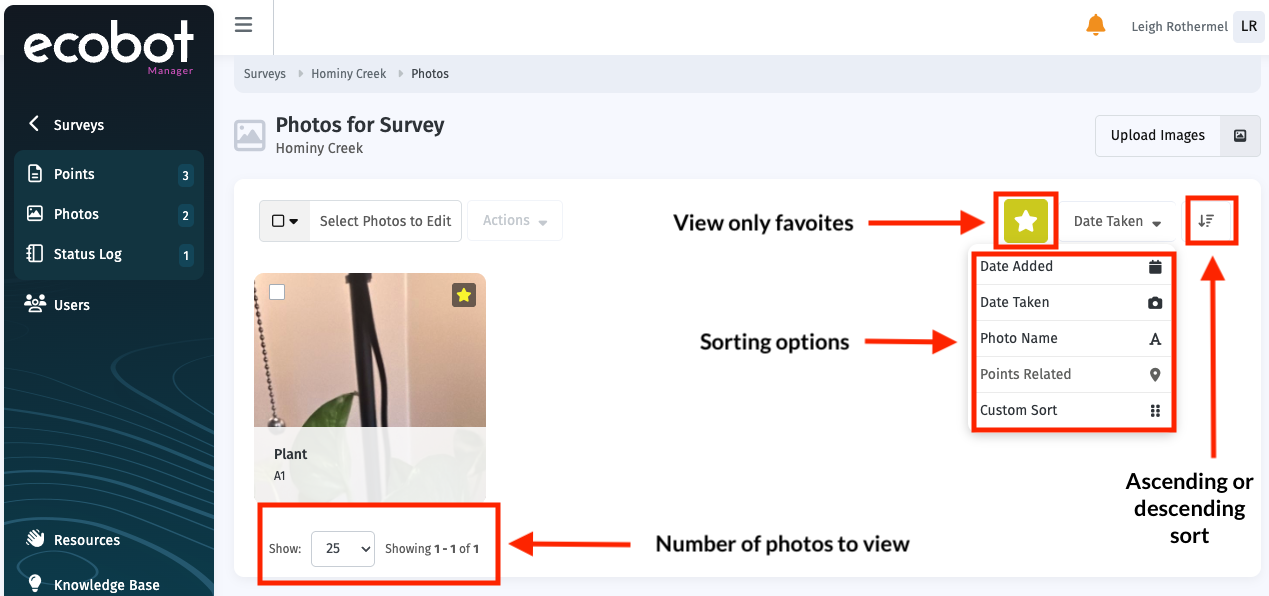Check the Plant photo checkbox
This screenshot has height=596, width=1269.
point(278,292)
